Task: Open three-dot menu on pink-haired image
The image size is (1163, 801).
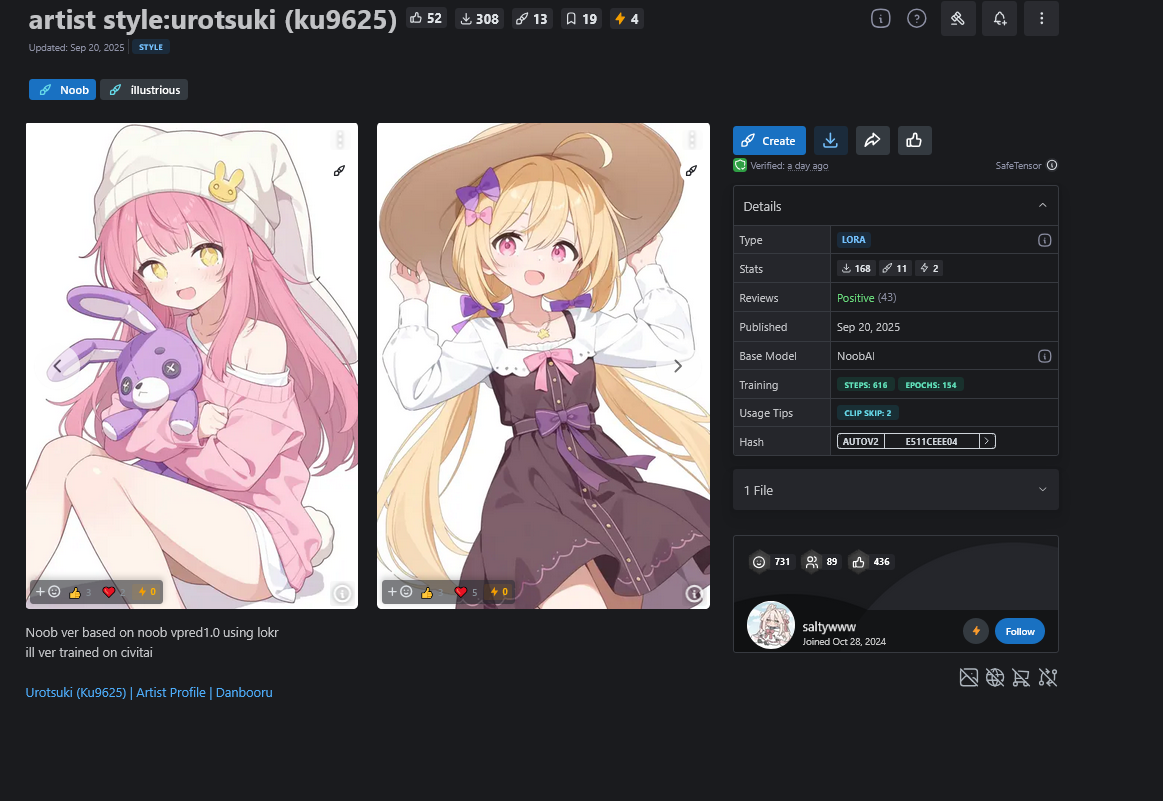Action: coord(340,139)
